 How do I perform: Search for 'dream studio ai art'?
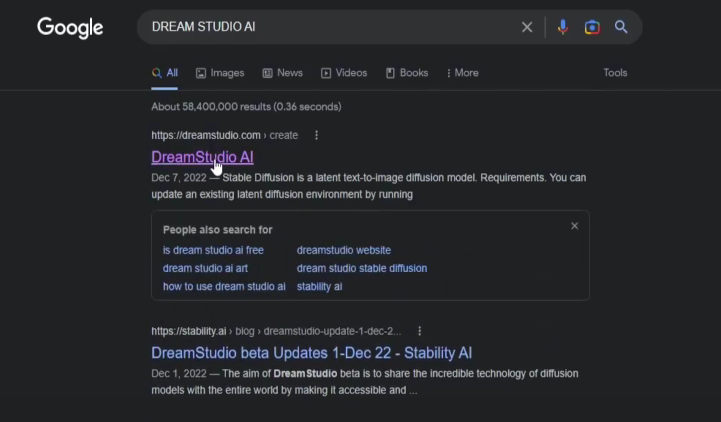point(205,268)
